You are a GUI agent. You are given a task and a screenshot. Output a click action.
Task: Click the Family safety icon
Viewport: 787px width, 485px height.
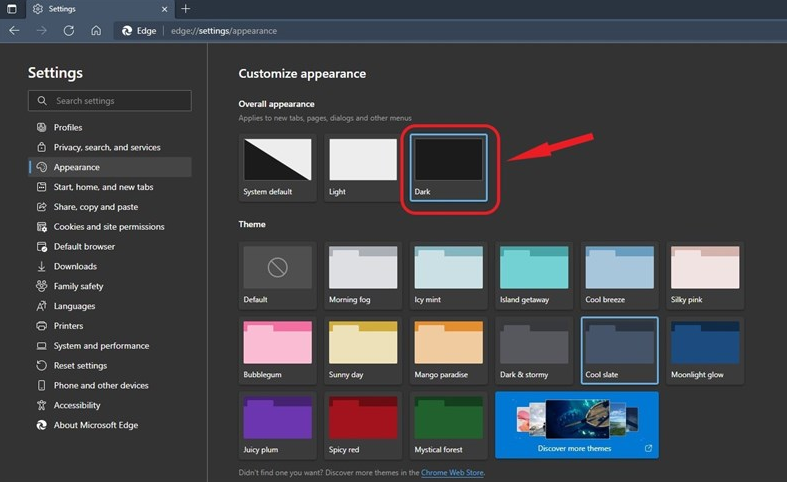coord(42,286)
